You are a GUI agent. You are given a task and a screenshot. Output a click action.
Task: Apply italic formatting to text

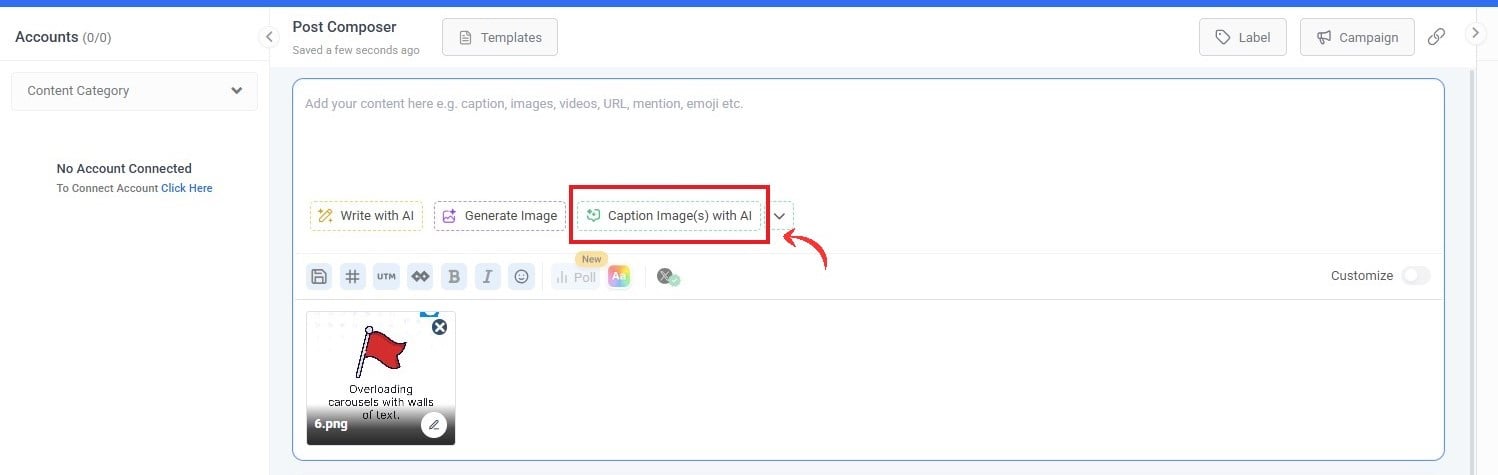point(487,277)
